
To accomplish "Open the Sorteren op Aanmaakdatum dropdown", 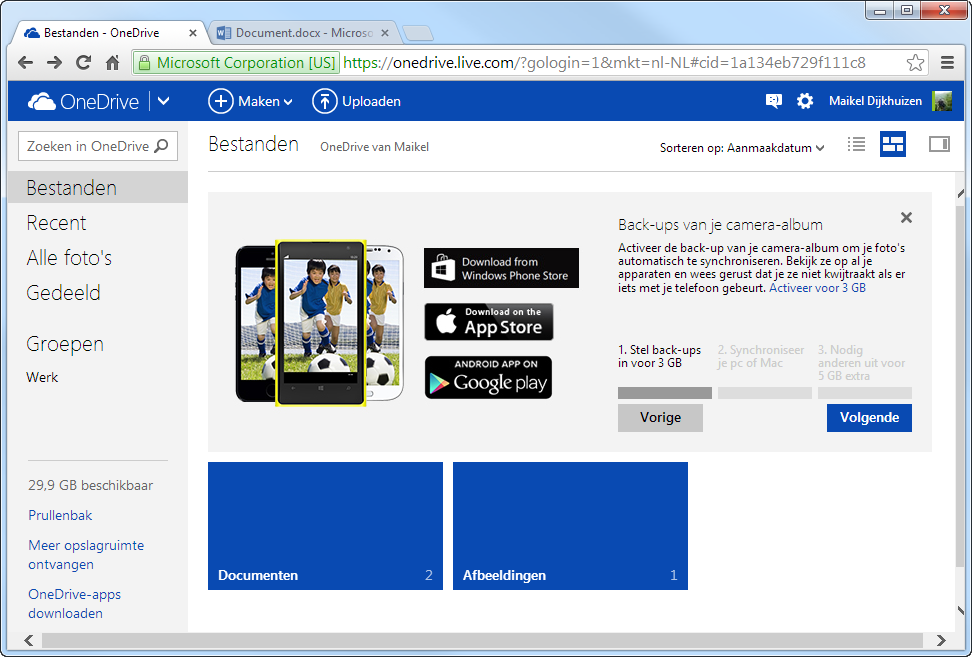I will [x=741, y=148].
